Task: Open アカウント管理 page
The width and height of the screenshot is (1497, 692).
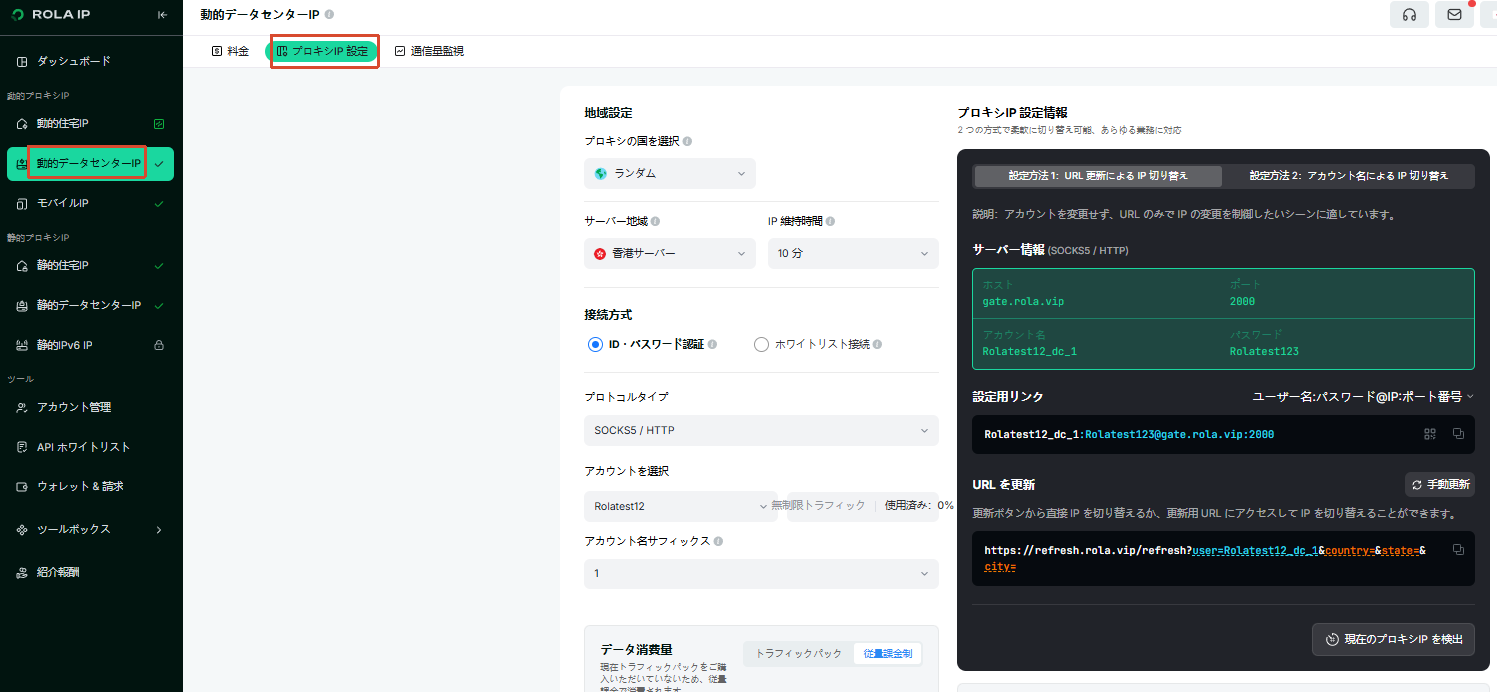Action: 90,407
